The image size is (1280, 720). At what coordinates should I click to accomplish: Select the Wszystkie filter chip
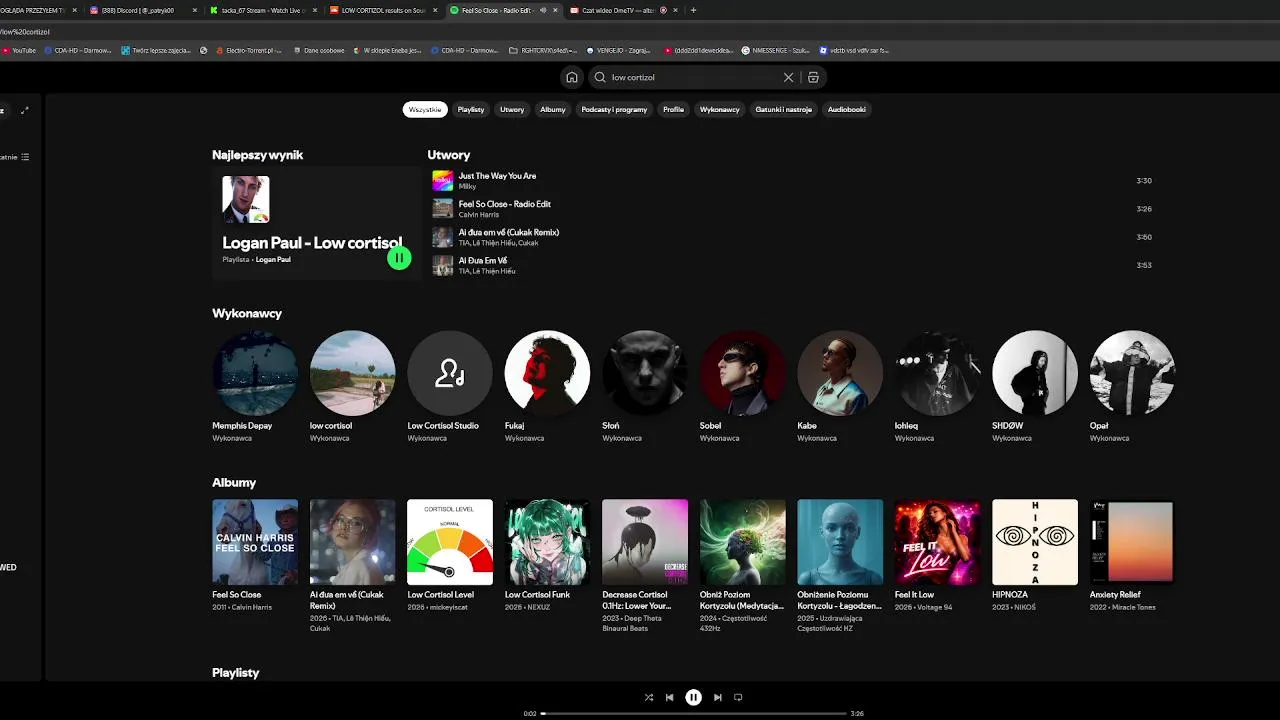tap(425, 109)
